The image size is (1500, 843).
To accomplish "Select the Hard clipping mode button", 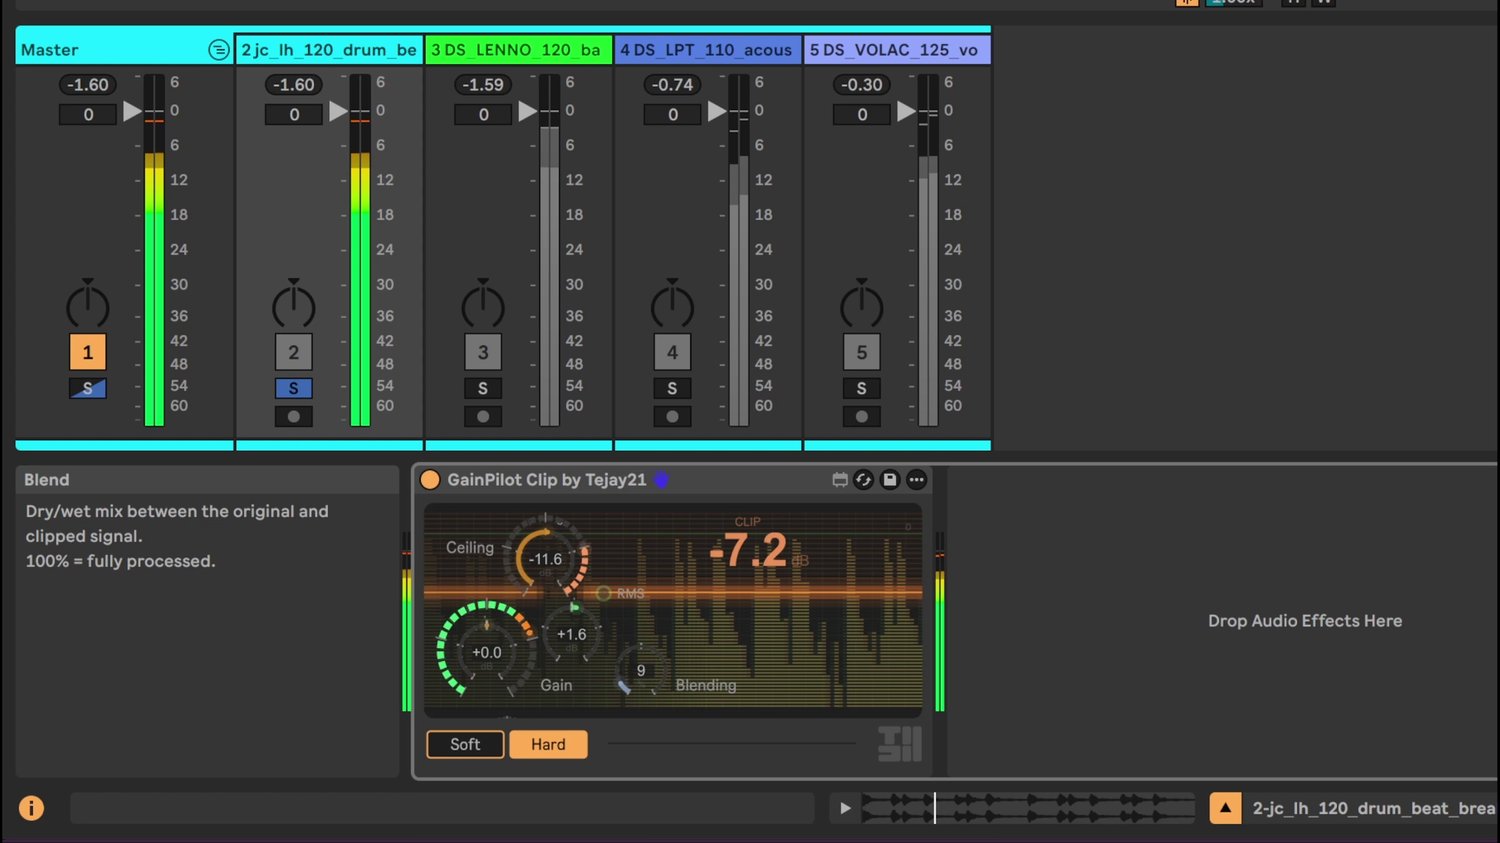I will click(548, 744).
